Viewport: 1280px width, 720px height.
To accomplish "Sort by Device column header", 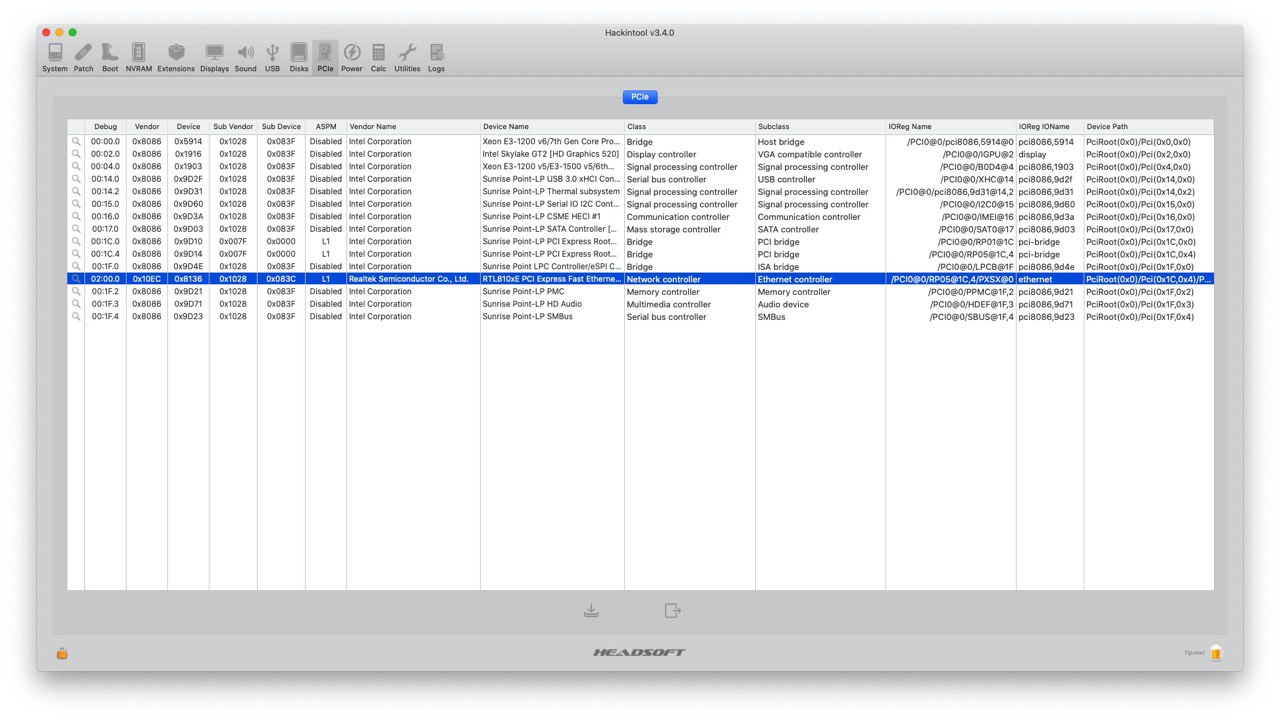I will coord(188,127).
